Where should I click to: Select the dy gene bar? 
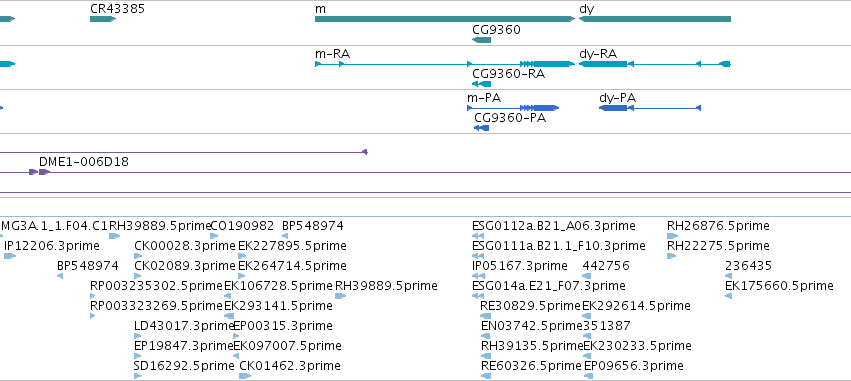pyautogui.click(x=655, y=19)
